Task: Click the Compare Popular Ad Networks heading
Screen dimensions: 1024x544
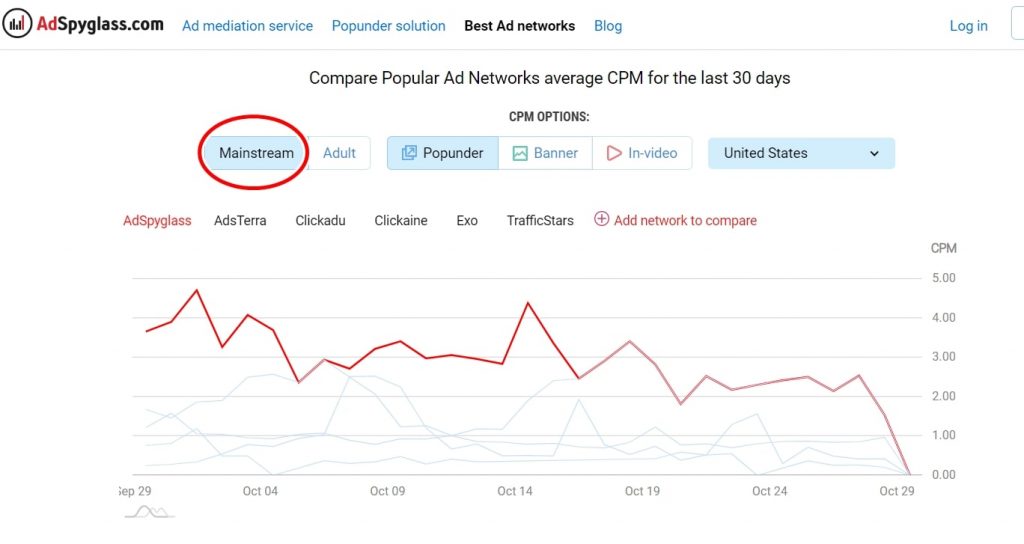Action: tap(549, 78)
